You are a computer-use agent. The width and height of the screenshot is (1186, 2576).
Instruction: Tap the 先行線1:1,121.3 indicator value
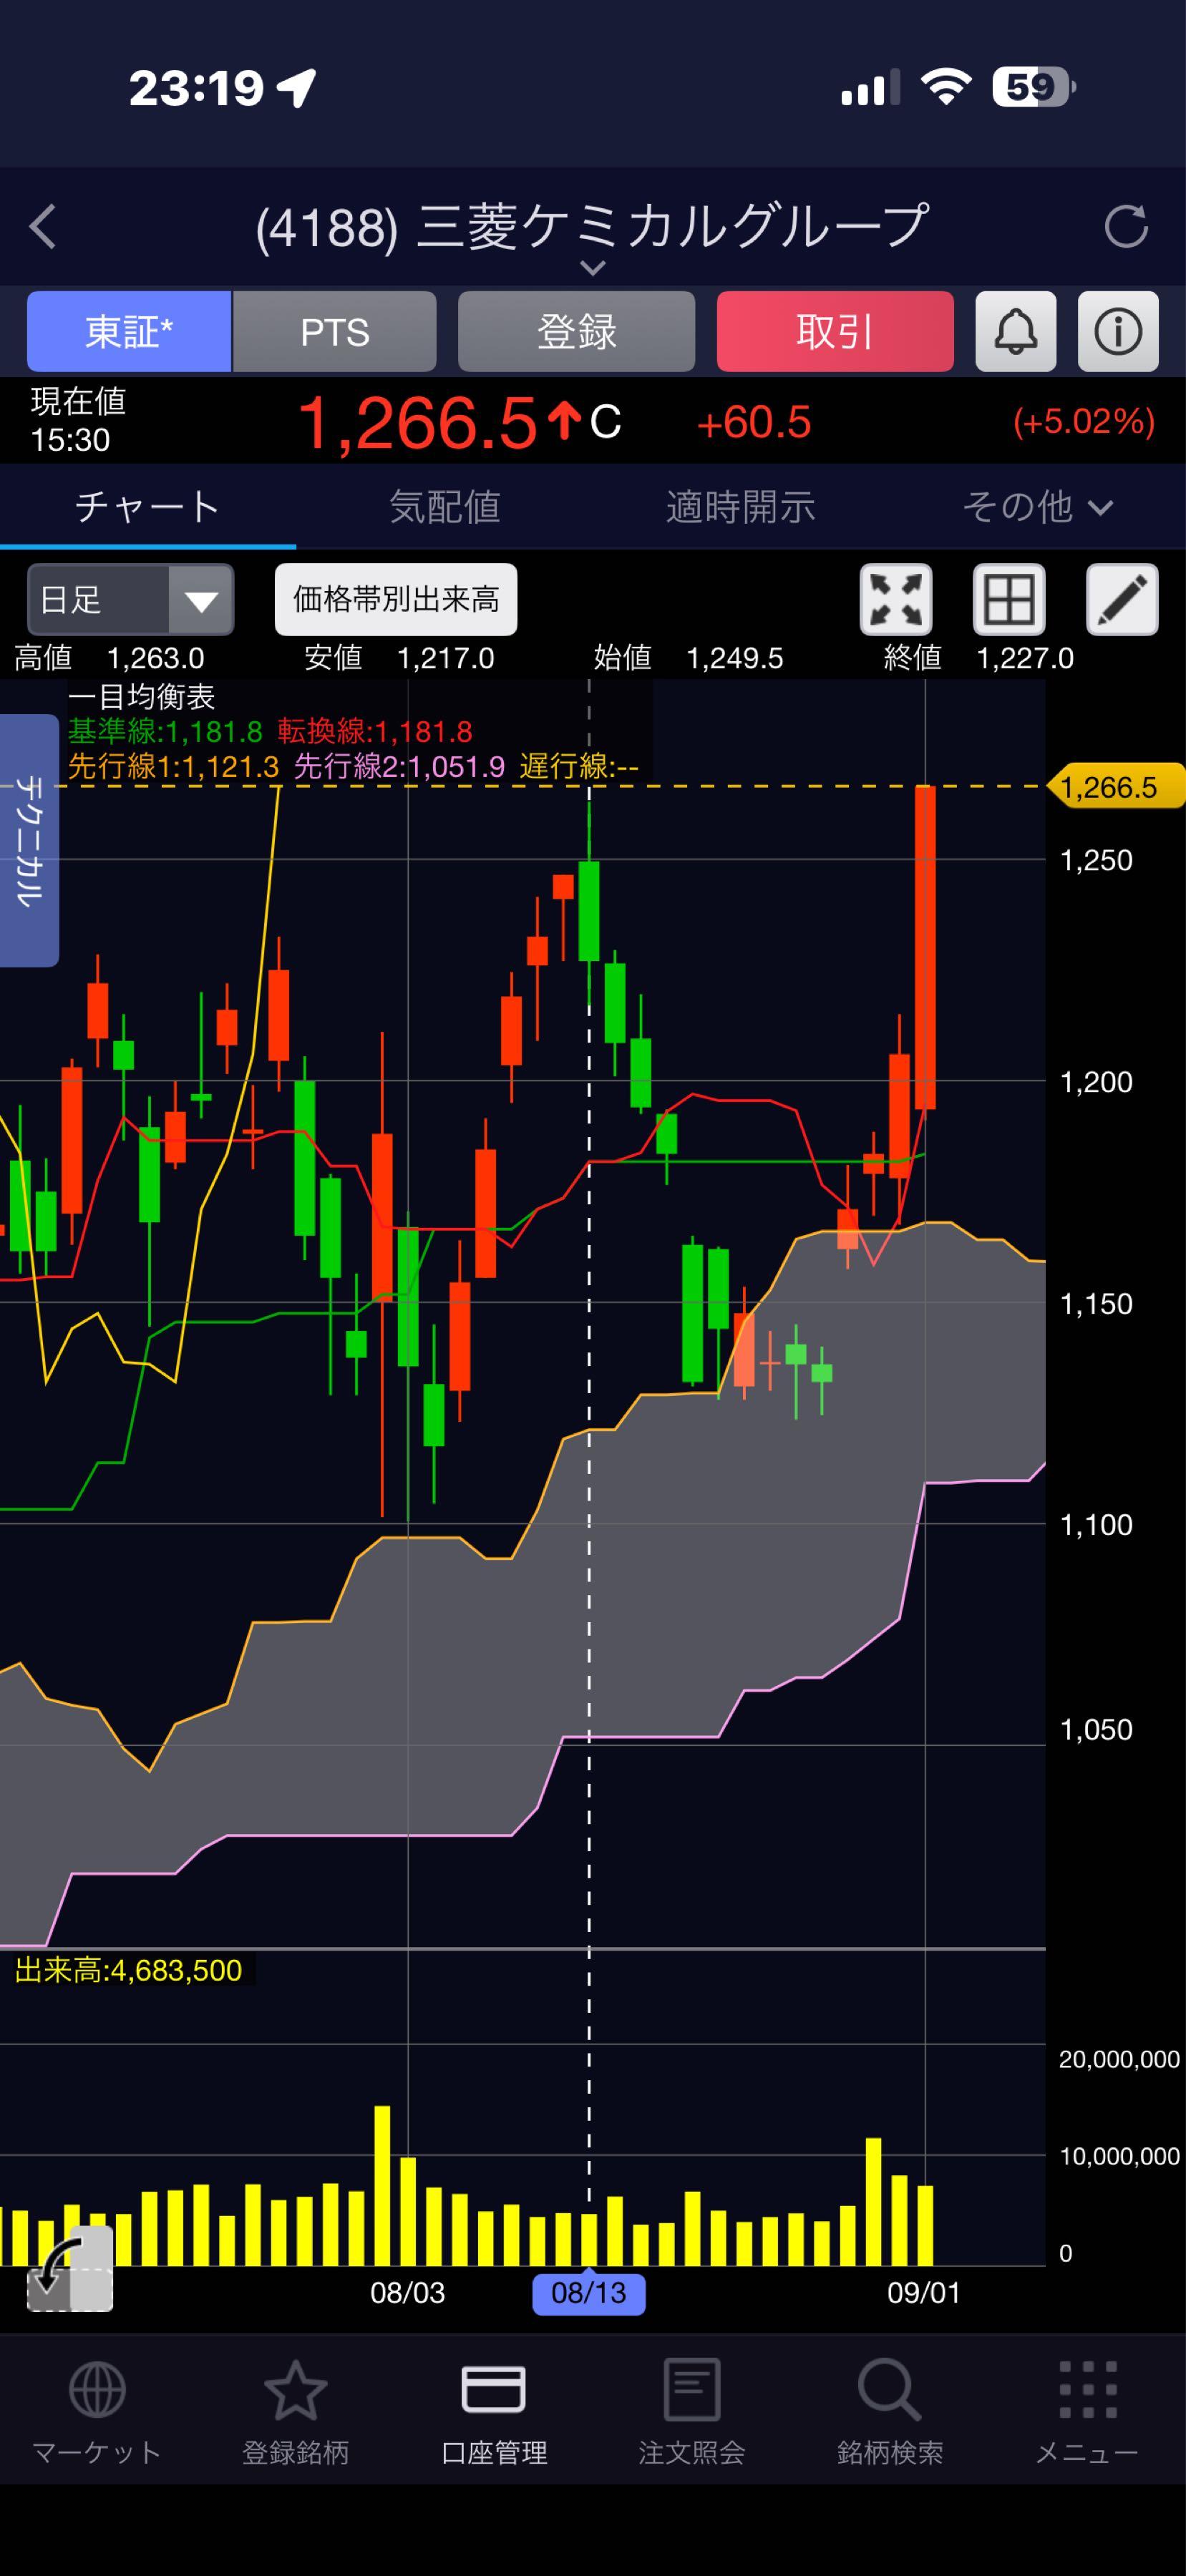[x=173, y=767]
